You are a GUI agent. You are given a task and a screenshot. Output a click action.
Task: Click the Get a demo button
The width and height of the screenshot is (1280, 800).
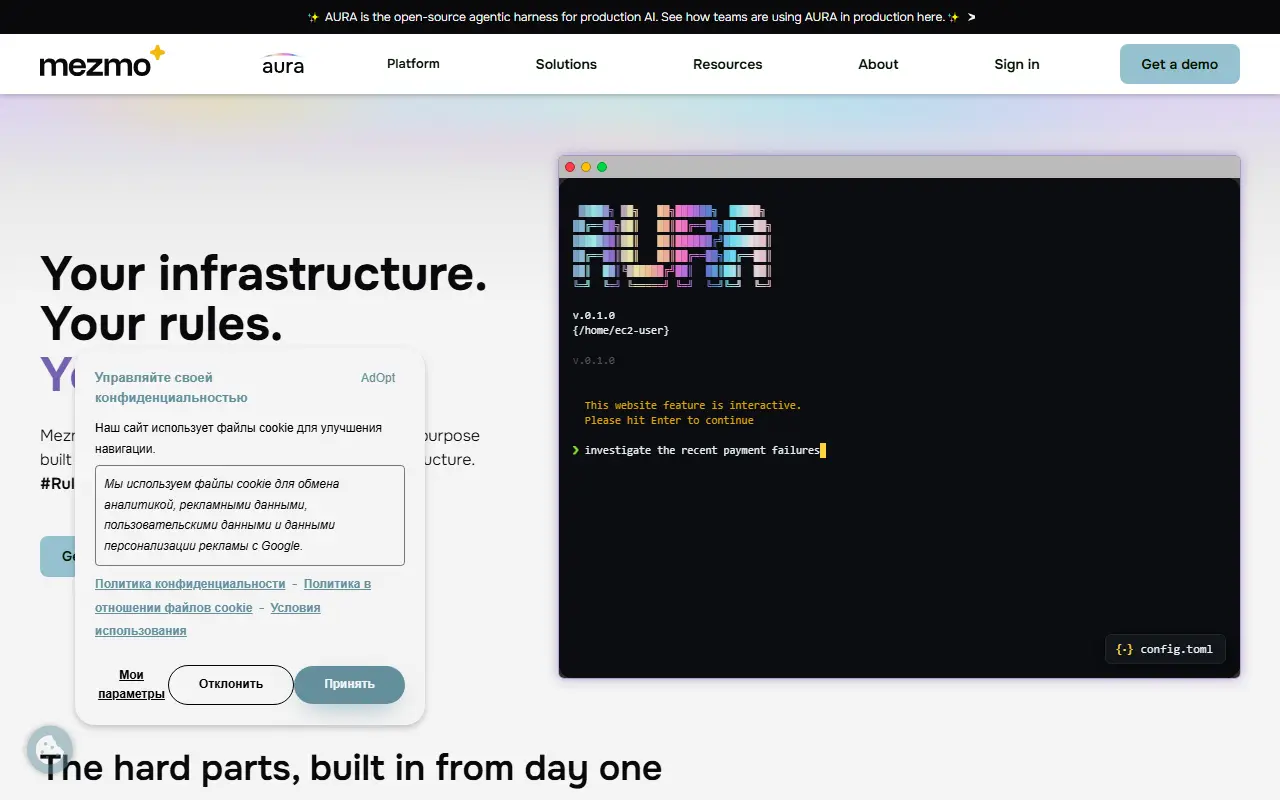[1180, 64]
